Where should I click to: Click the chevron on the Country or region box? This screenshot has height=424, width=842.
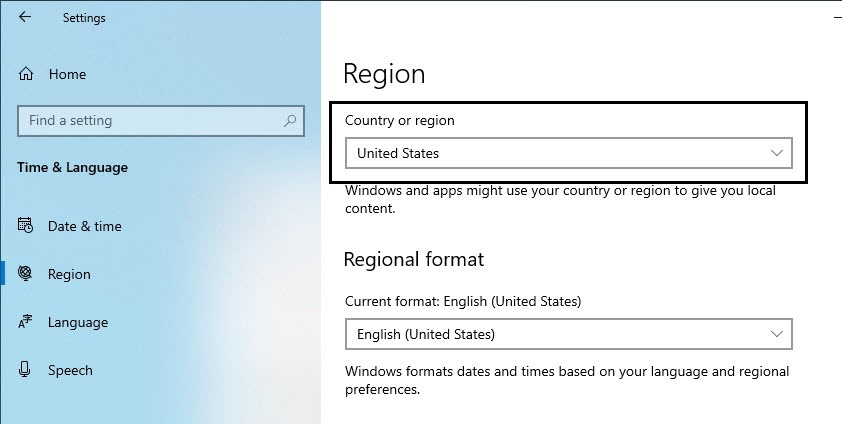[x=777, y=153]
